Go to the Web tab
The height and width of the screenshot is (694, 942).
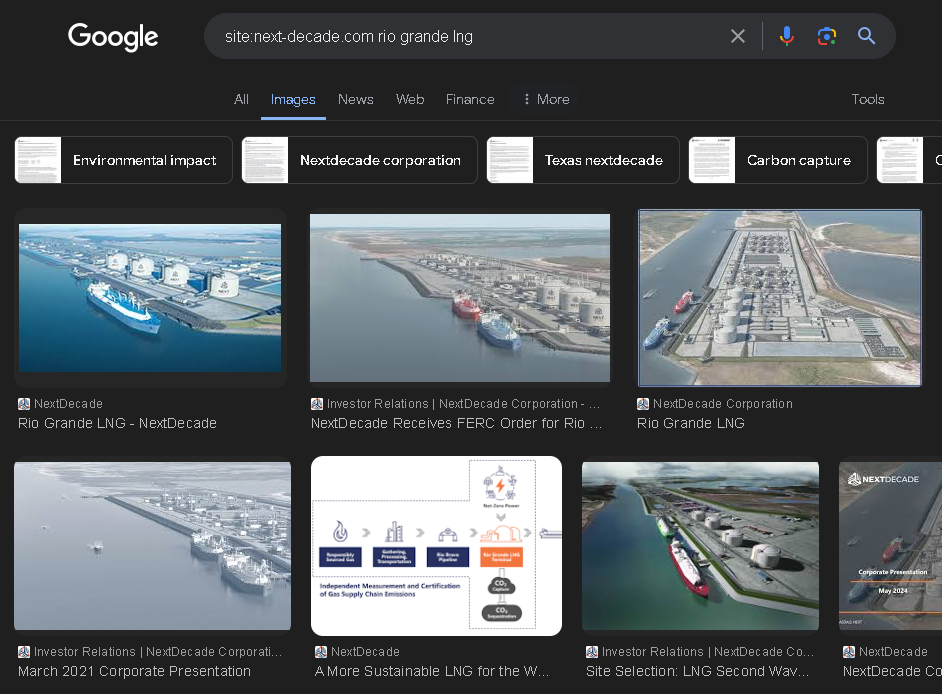point(410,100)
